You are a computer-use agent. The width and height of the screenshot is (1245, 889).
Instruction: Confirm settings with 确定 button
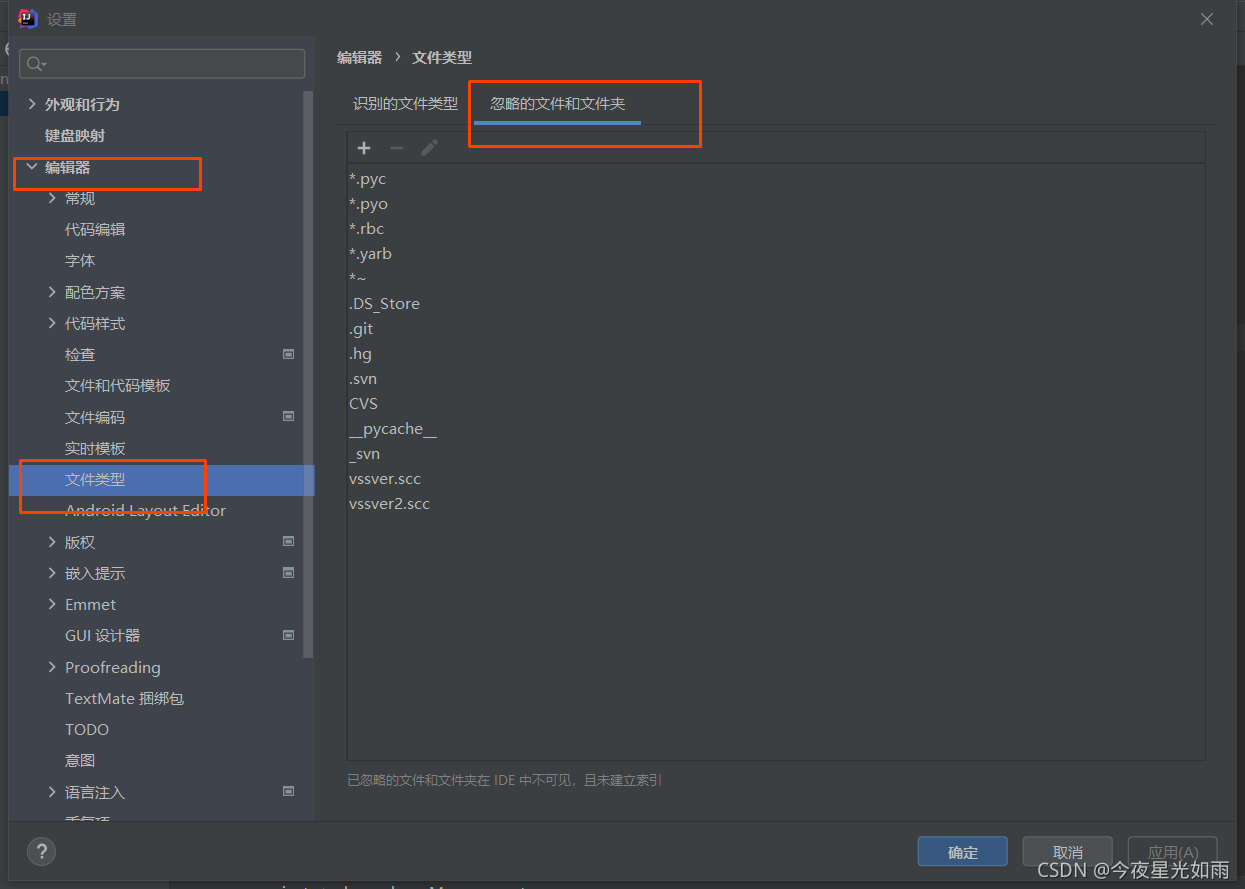(963, 852)
